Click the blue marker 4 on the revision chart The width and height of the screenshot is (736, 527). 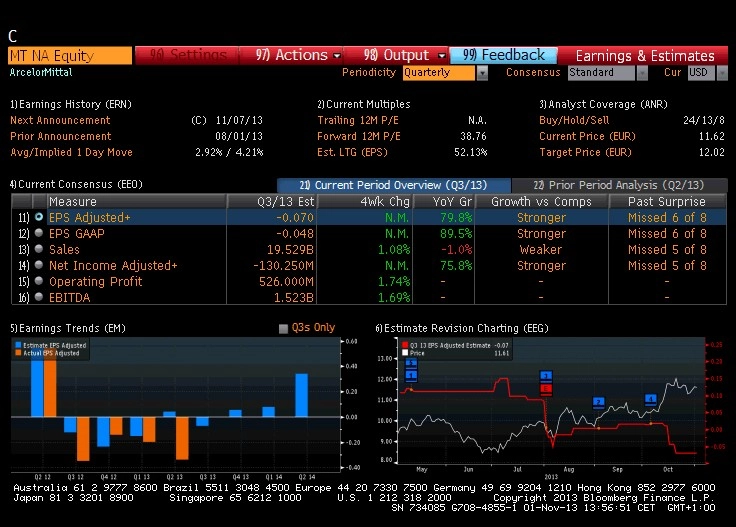point(650,399)
